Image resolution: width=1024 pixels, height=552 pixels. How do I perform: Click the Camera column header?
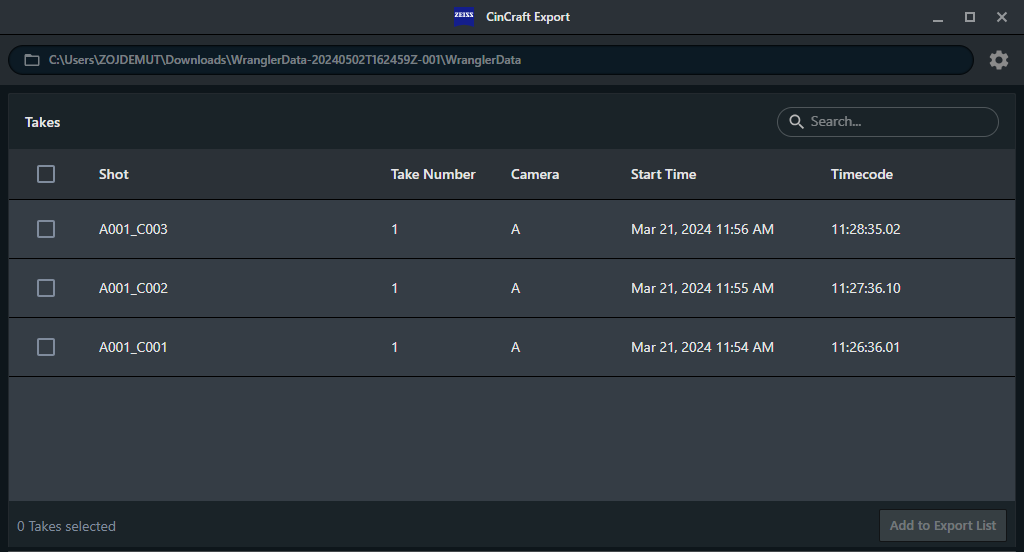(x=535, y=174)
